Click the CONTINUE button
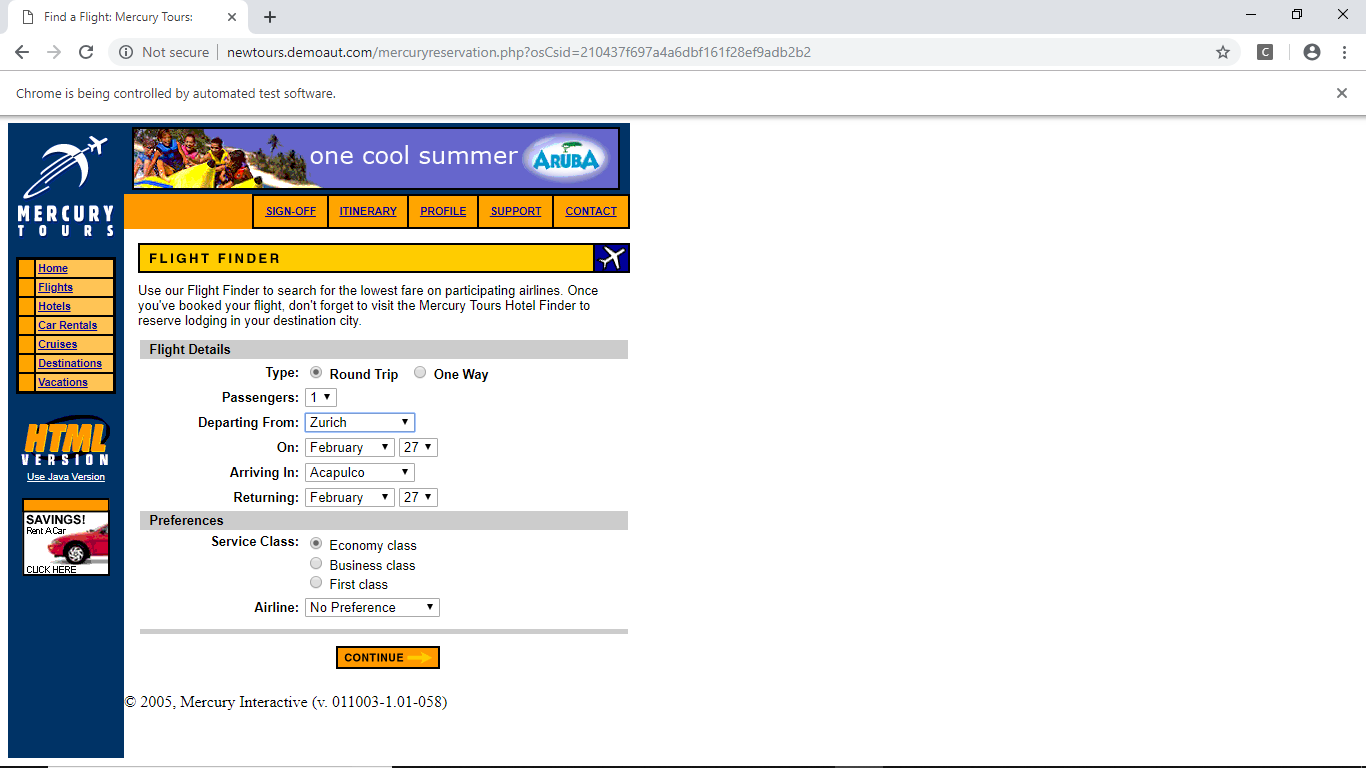Viewport: 1366px width, 768px height. point(388,657)
